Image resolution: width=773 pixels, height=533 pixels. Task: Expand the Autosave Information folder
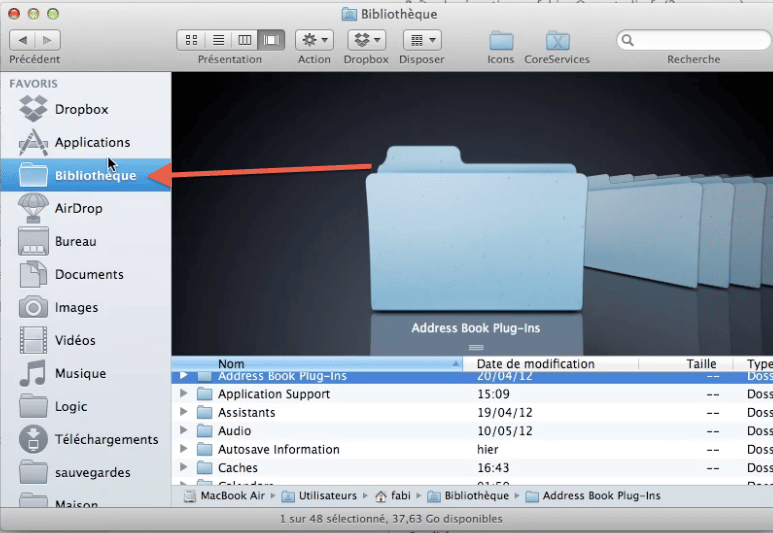coord(183,449)
